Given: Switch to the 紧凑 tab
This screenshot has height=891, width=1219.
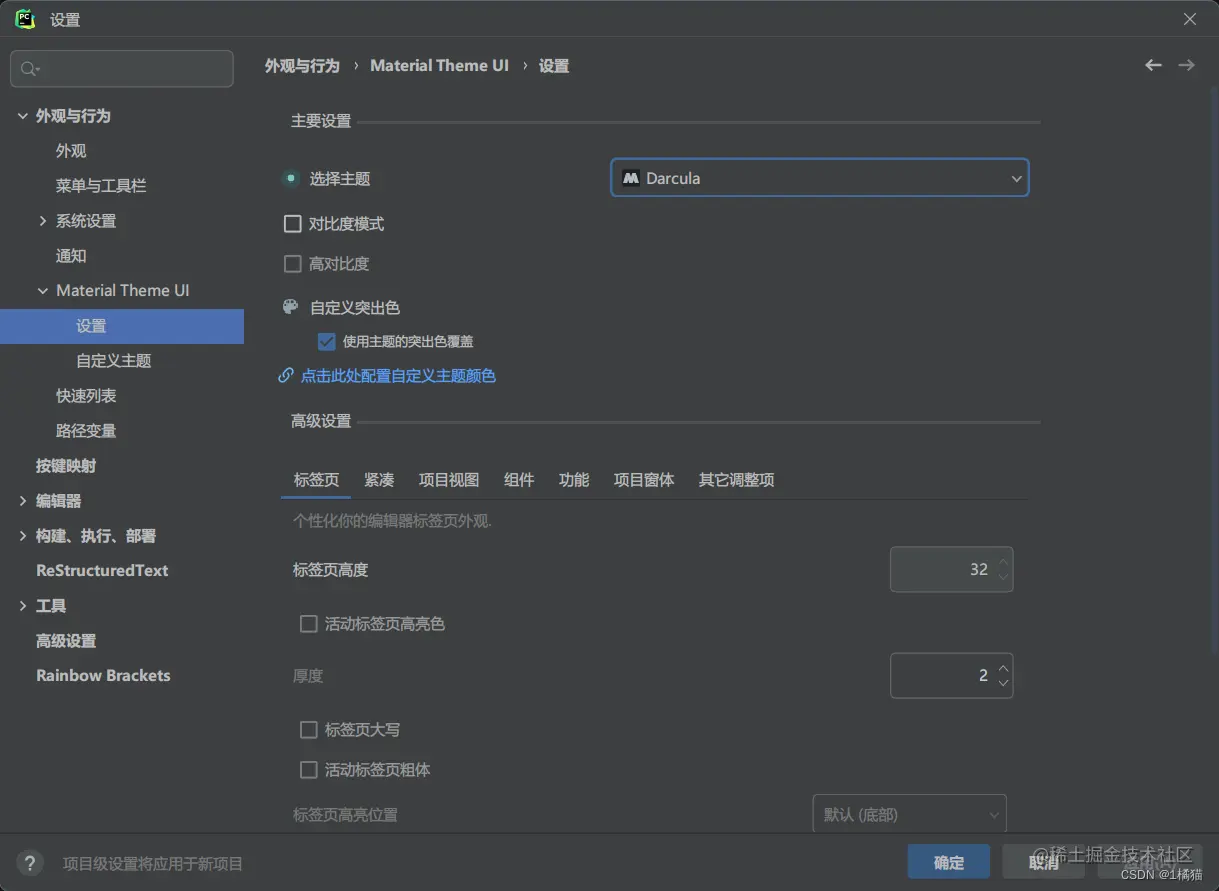Looking at the screenshot, I should (379, 480).
